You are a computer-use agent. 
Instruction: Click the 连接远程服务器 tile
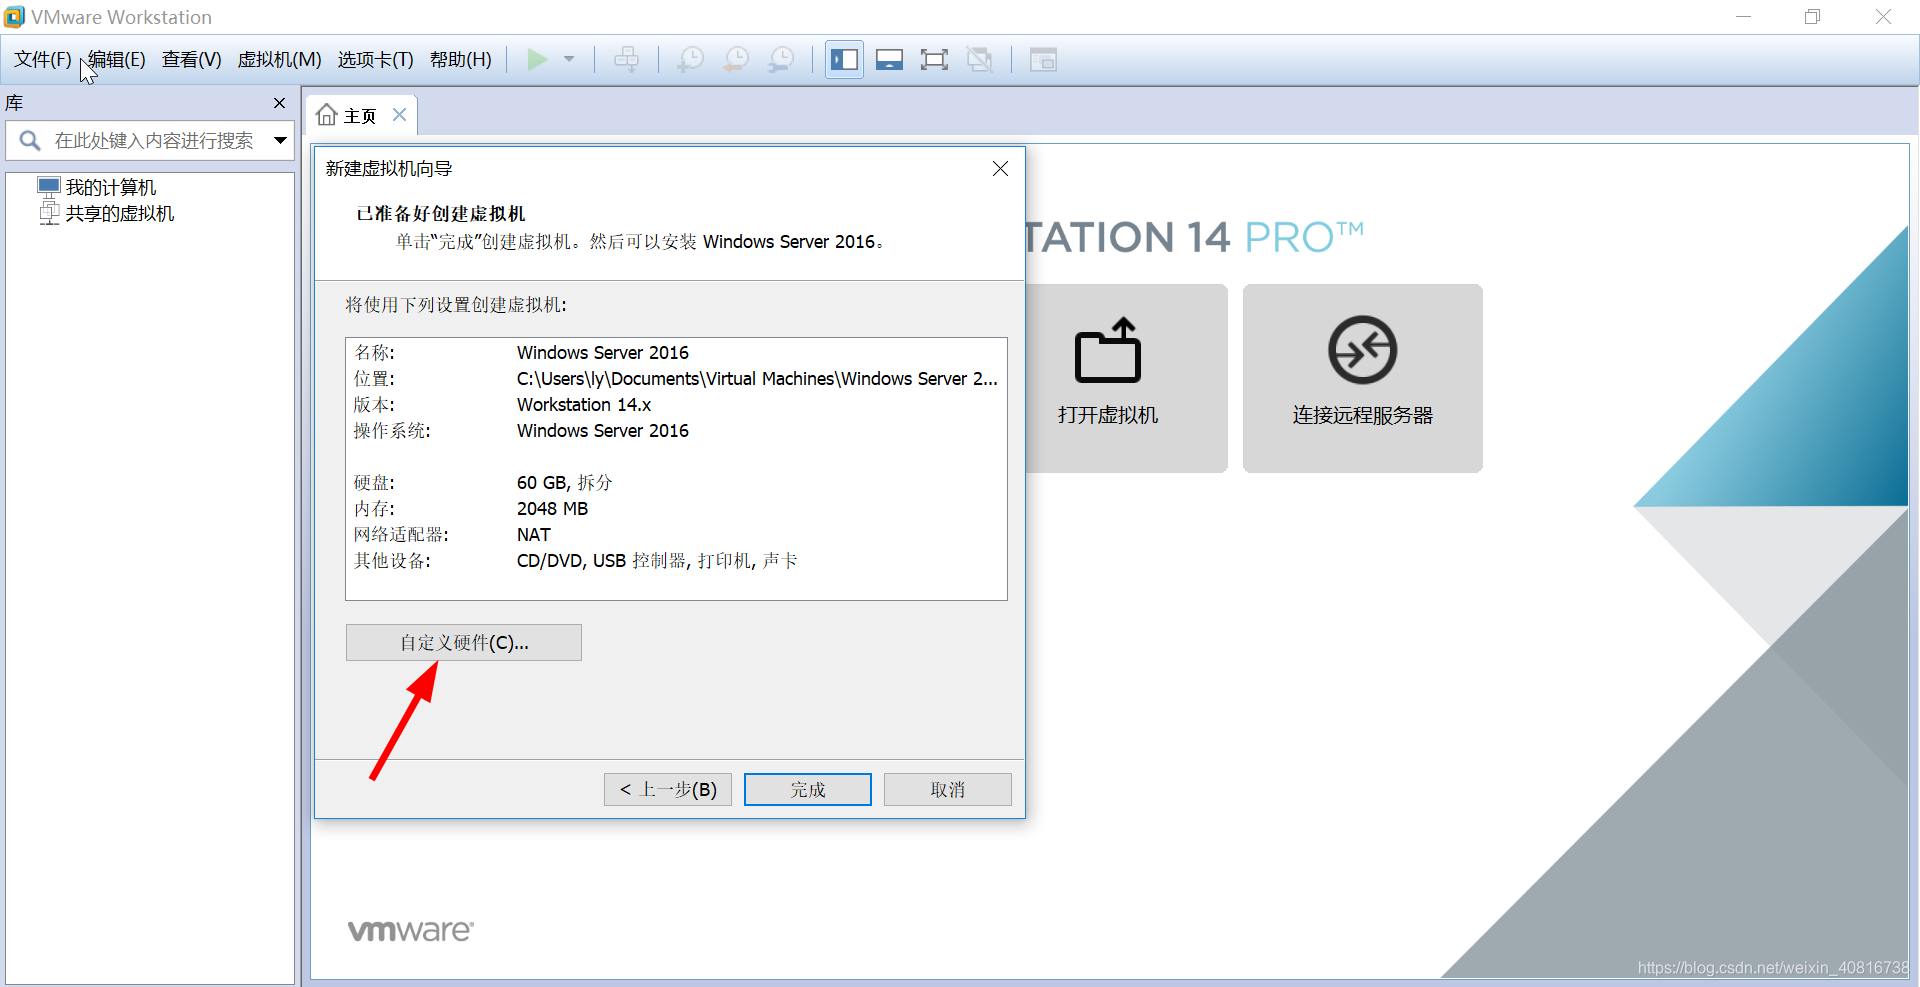(x=1363, y=378)
